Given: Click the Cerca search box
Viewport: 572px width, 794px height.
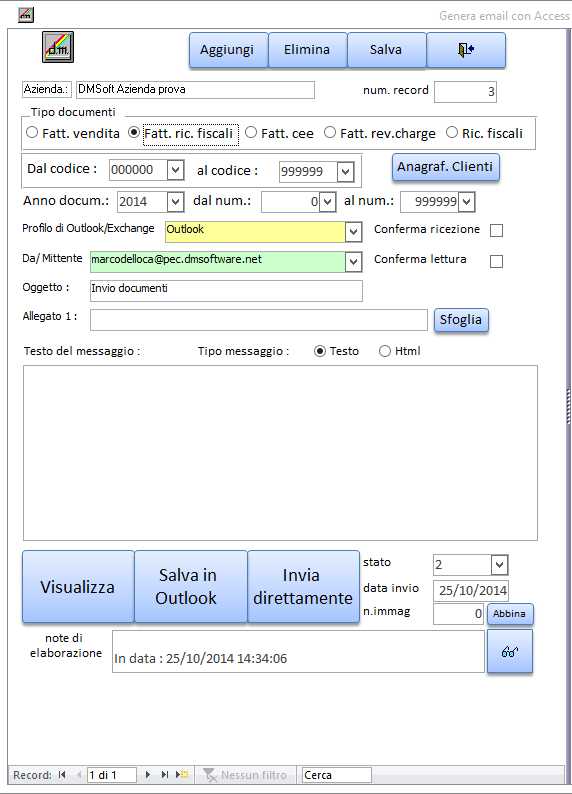Looking at the screenshot, I should tap(337, 775).
